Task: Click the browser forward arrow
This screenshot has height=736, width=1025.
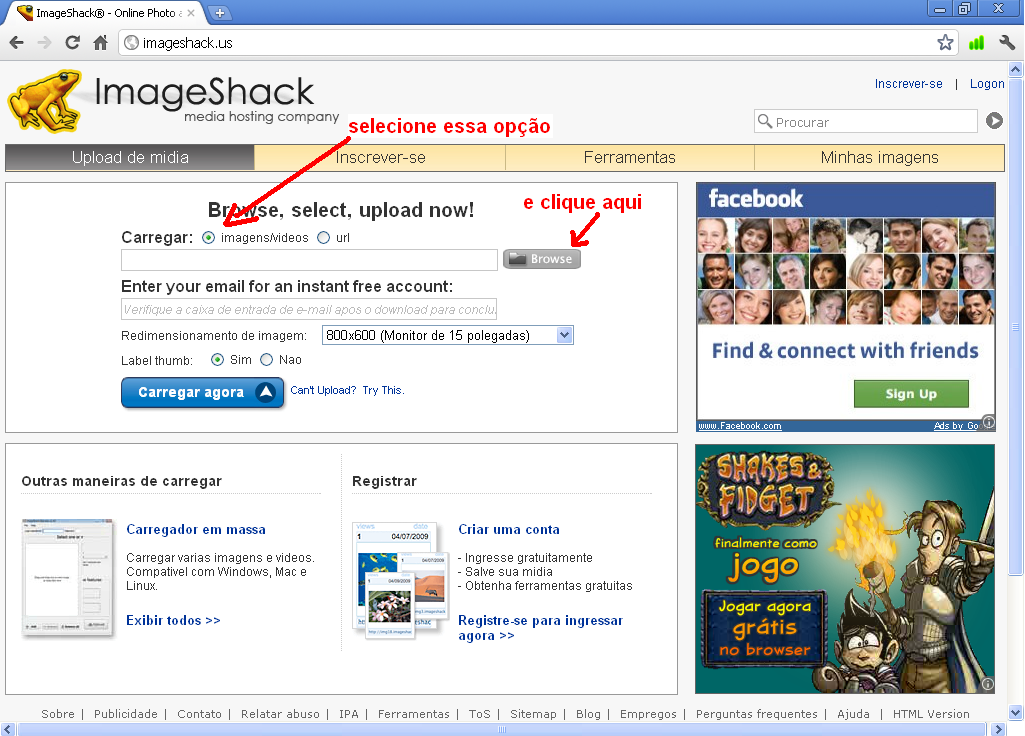Action: point(44,43)
